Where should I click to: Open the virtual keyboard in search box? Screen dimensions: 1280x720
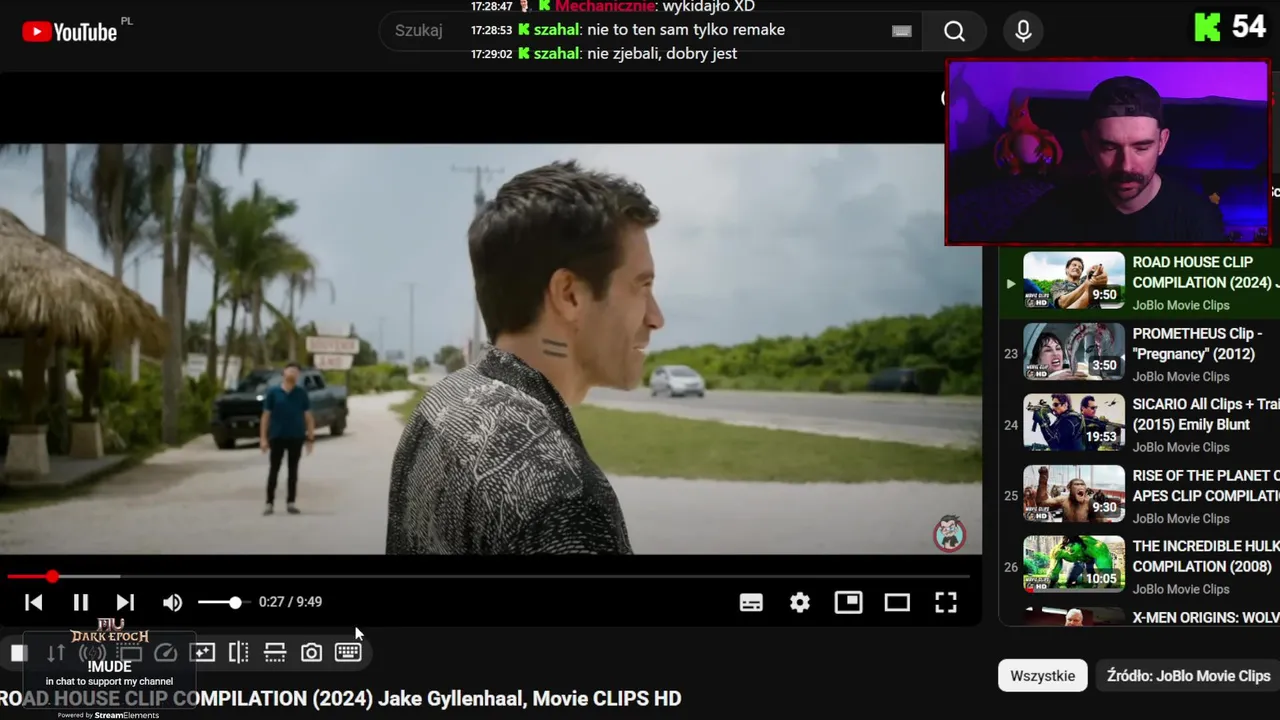point(902,31)
